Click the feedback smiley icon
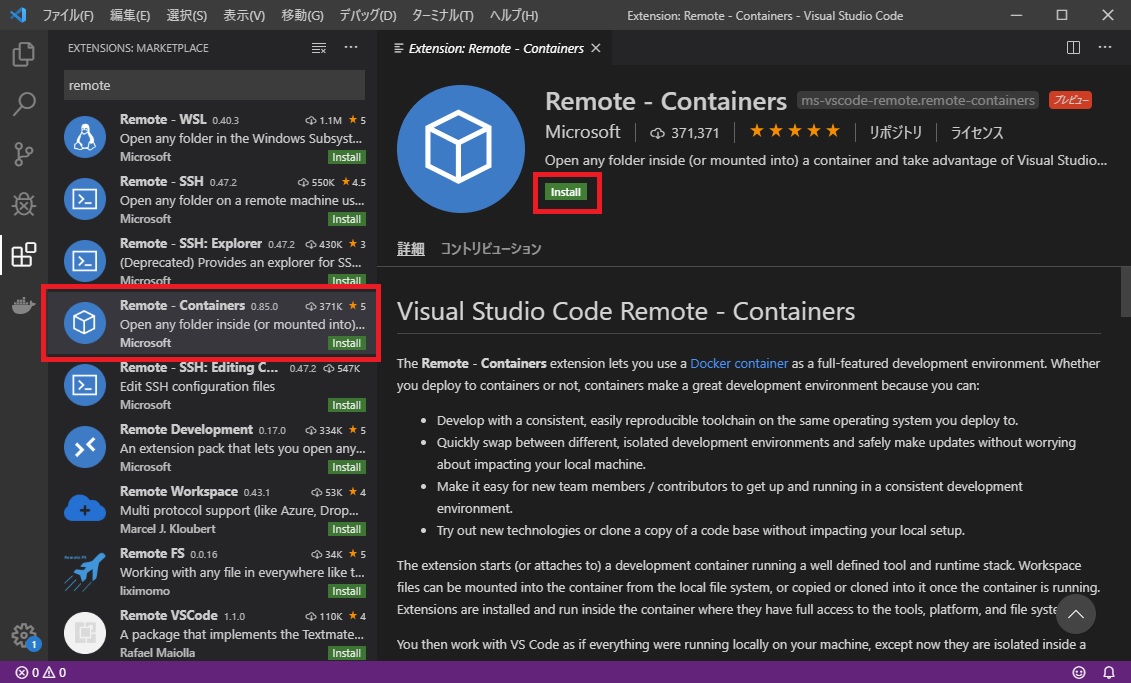Viewport: 1131px width, 683px height. coord(1078,672)
